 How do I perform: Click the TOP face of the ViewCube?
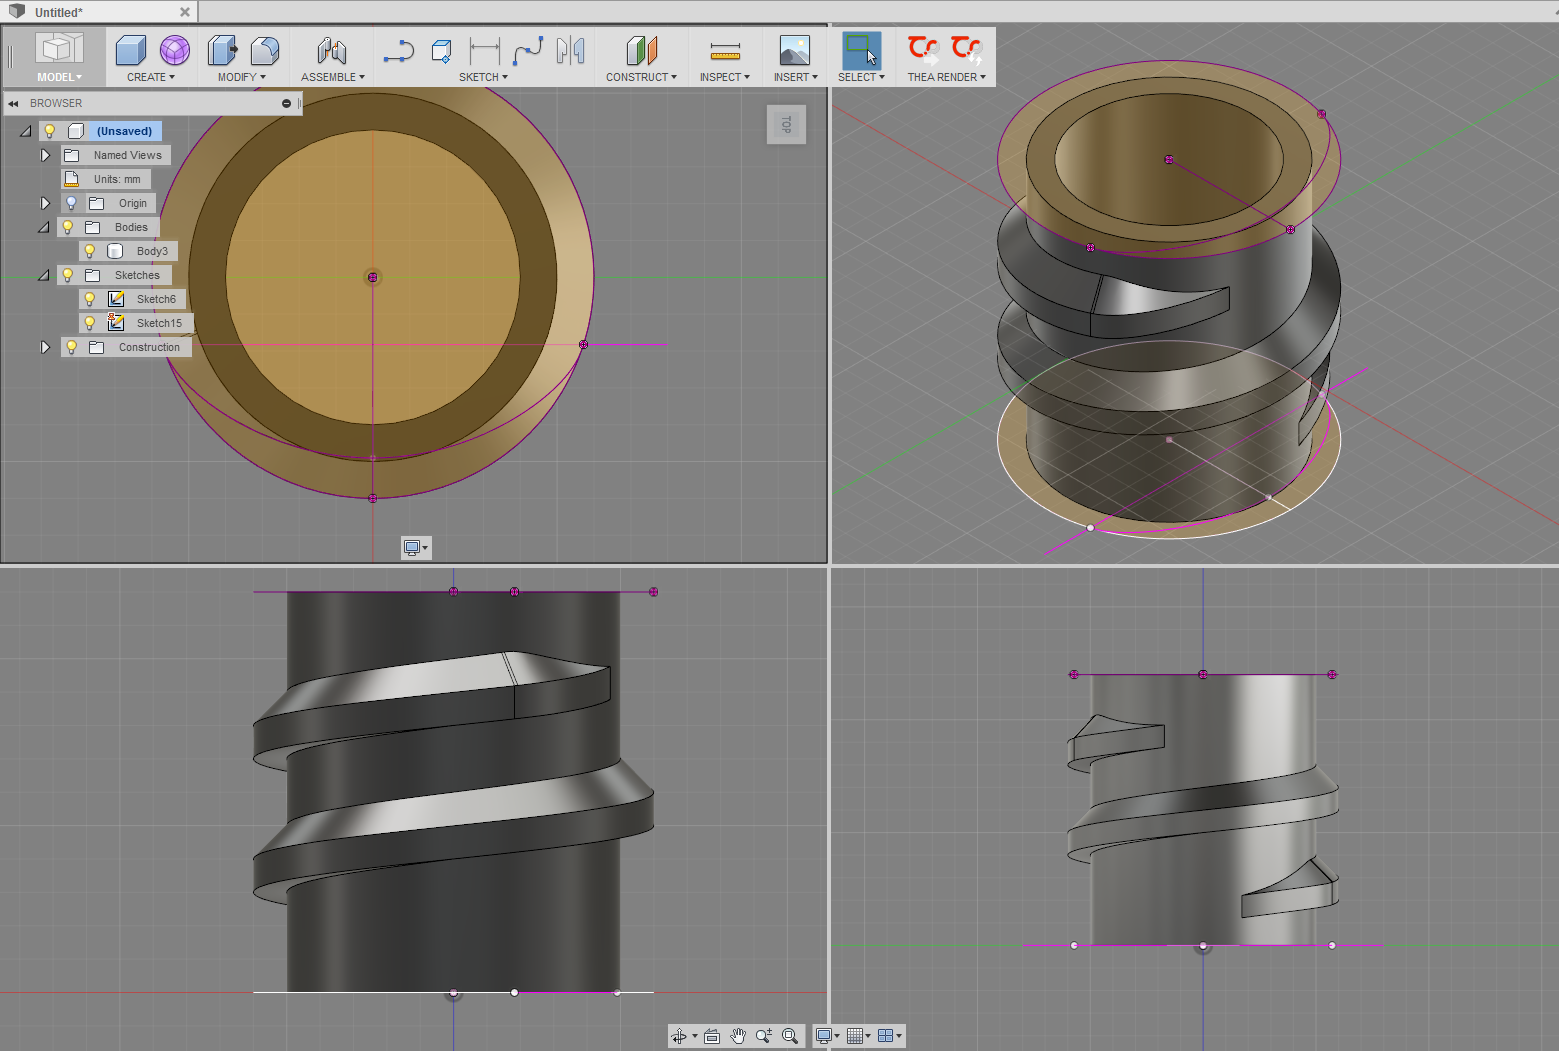786,124
